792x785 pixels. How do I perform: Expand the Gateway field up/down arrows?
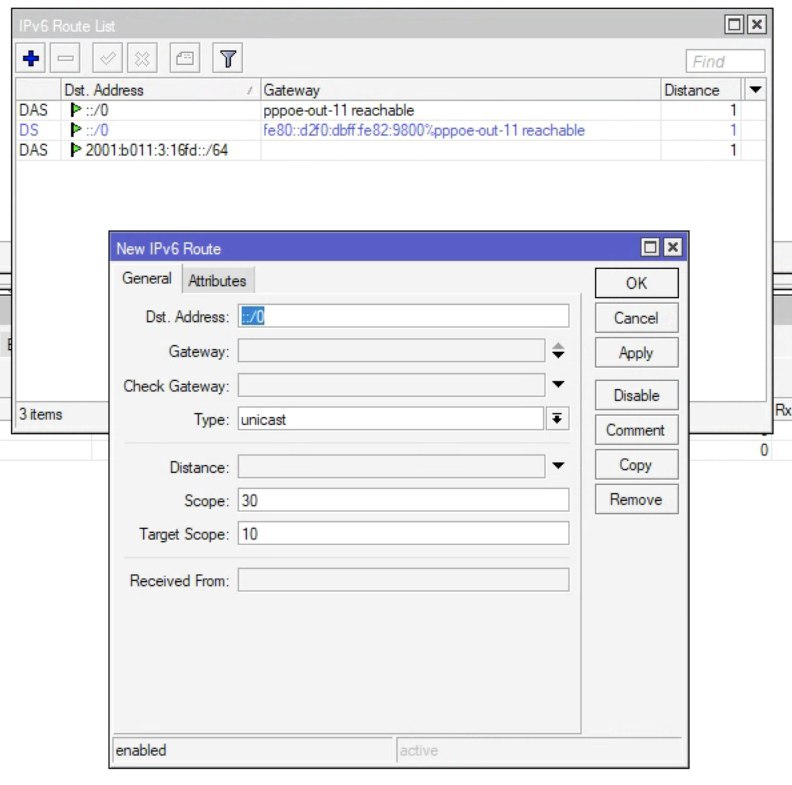click(x=558, y=351)
